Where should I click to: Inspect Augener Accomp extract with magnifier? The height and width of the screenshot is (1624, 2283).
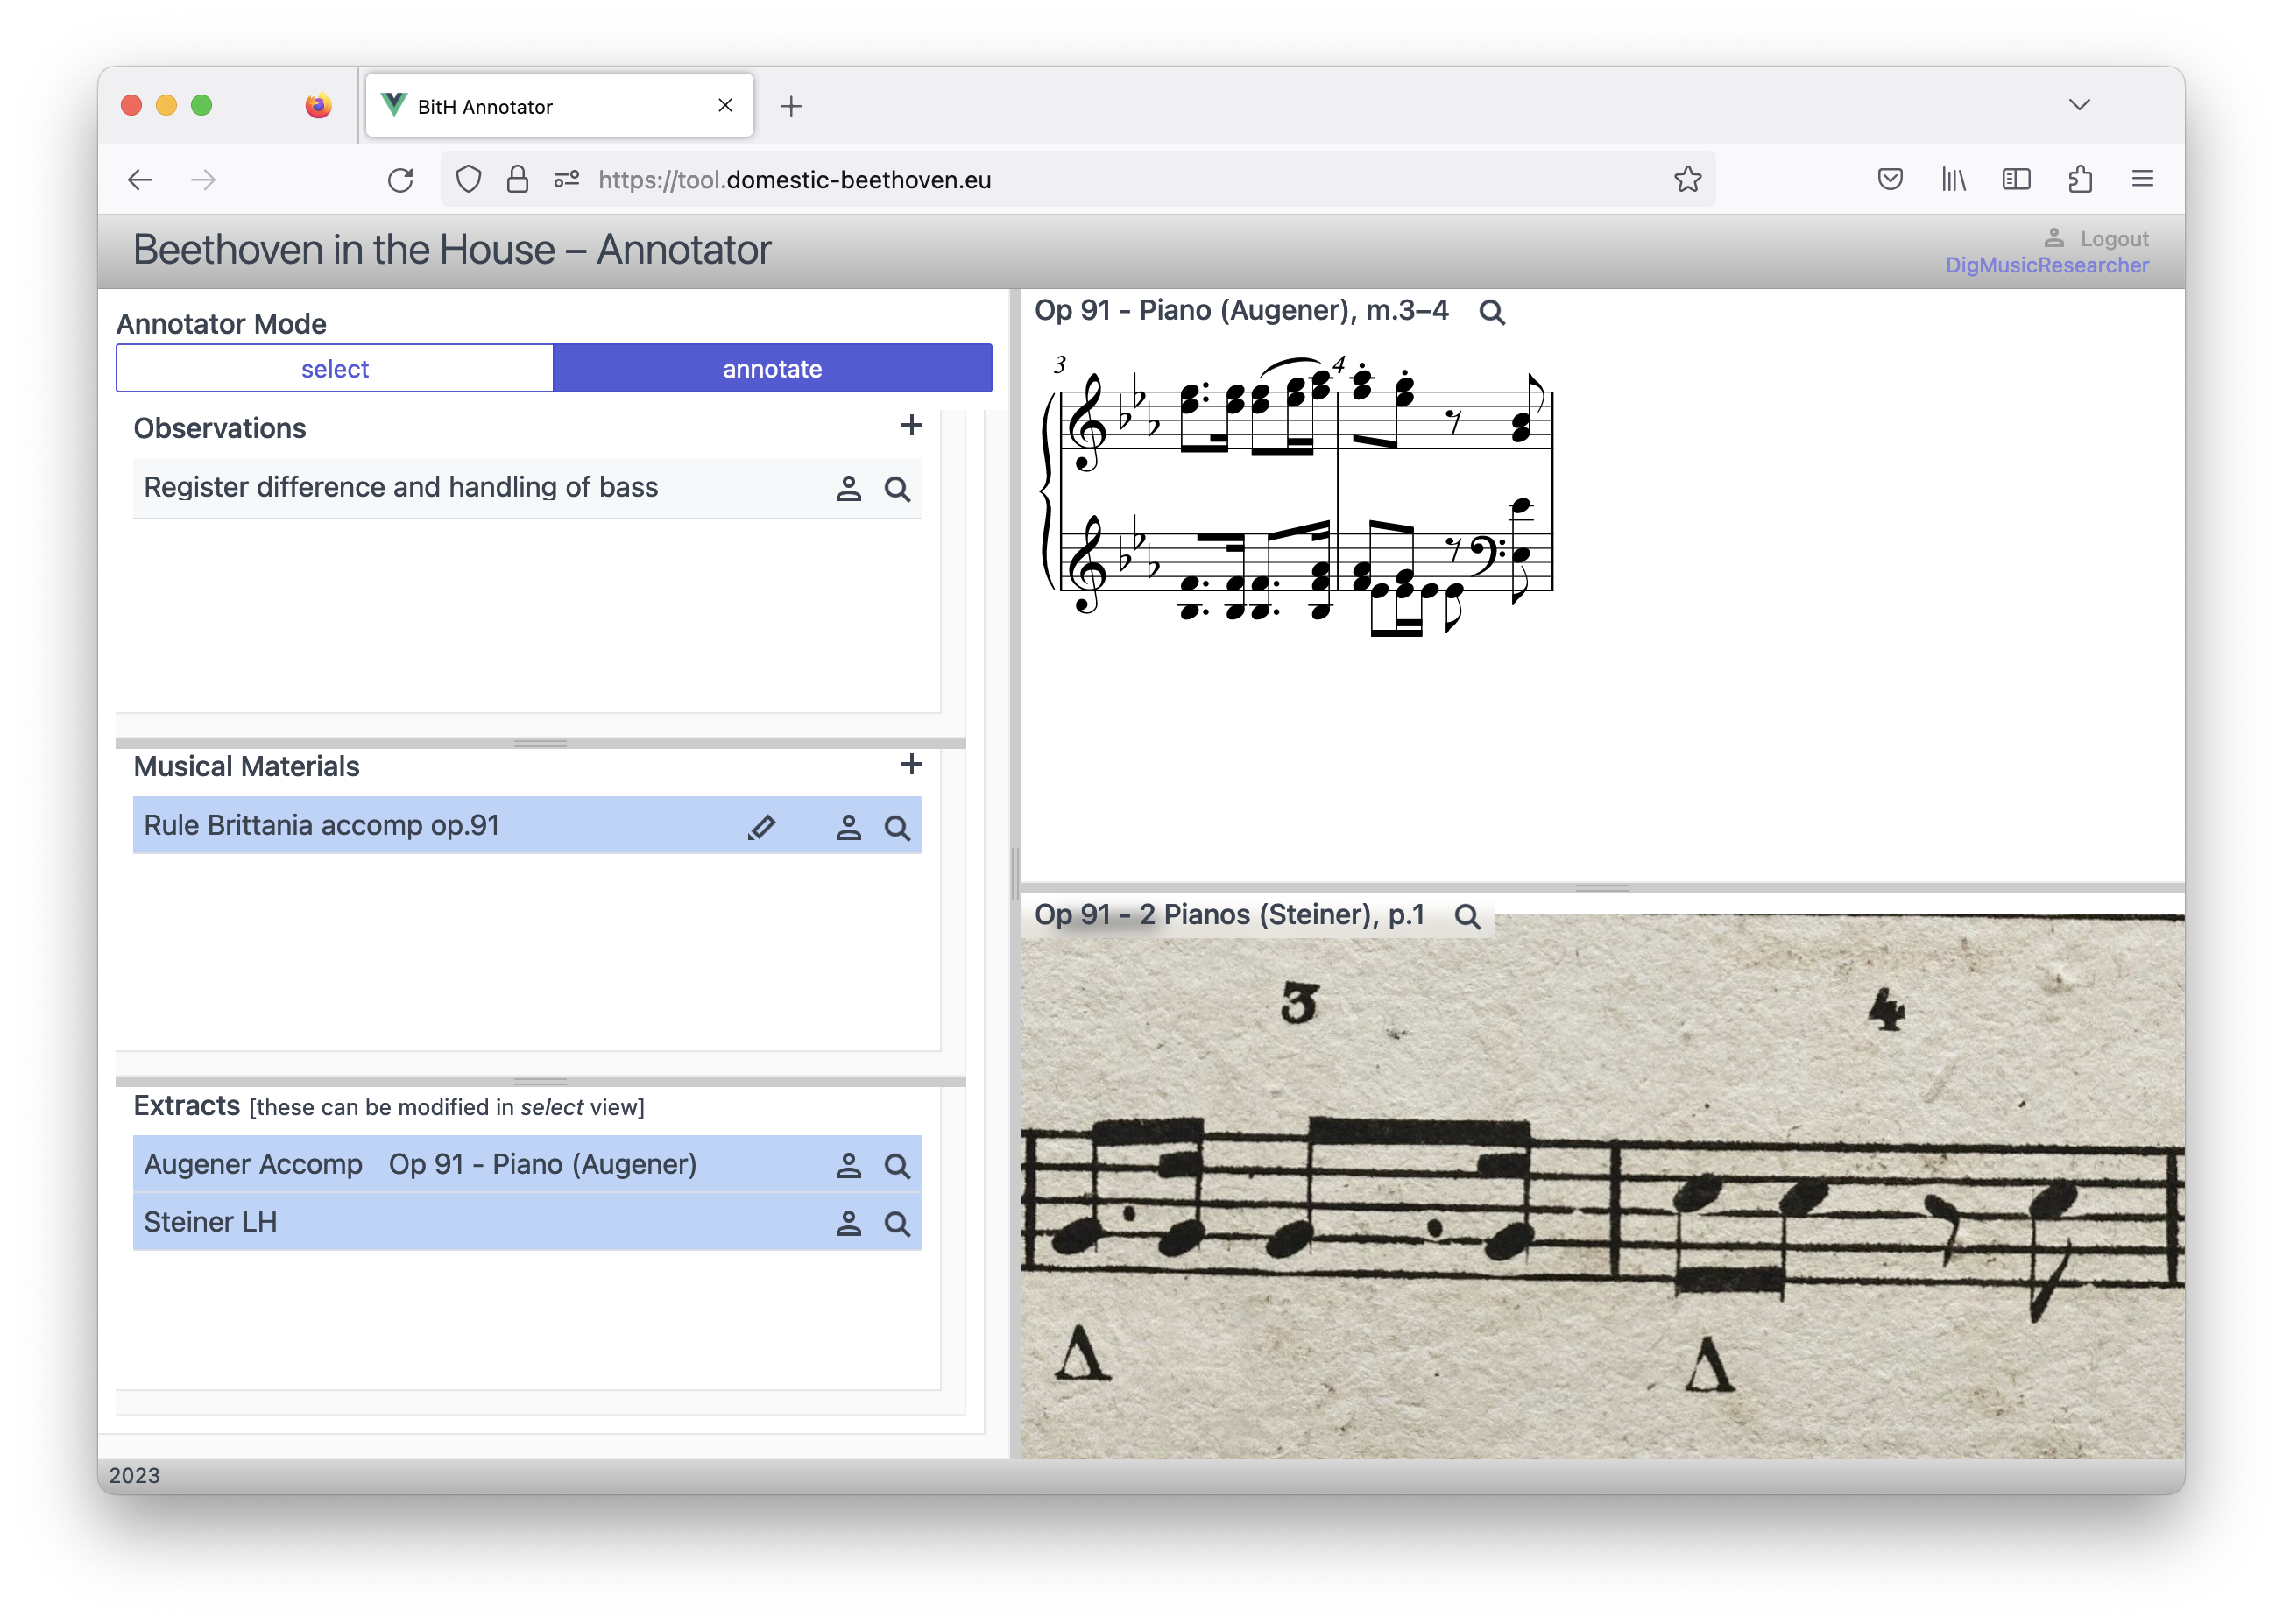897,1166
